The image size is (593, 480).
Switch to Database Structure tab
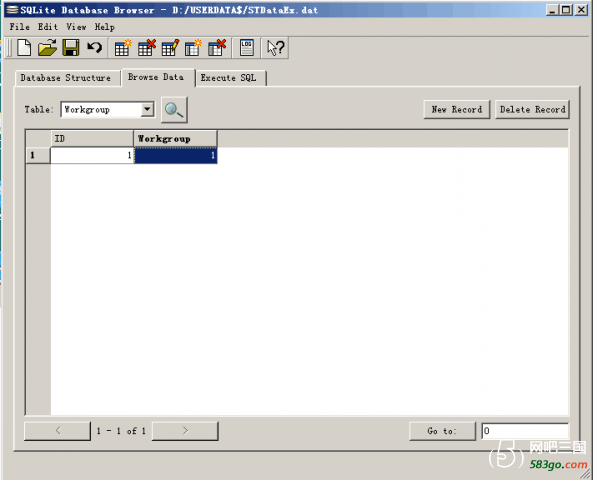(x=66, y=78)
